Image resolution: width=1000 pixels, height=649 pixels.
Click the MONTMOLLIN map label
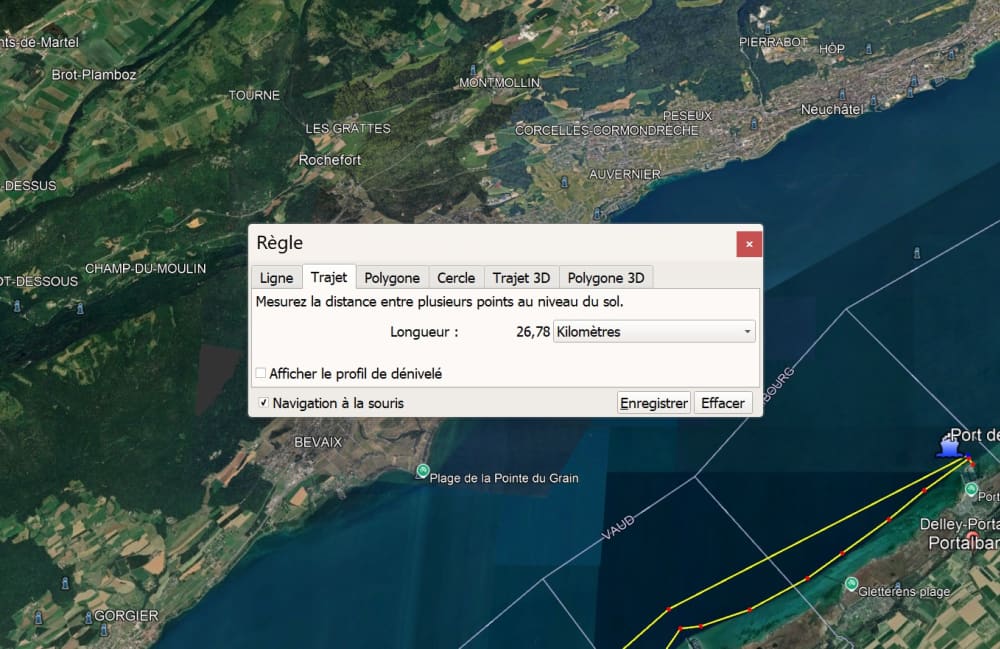499,83
